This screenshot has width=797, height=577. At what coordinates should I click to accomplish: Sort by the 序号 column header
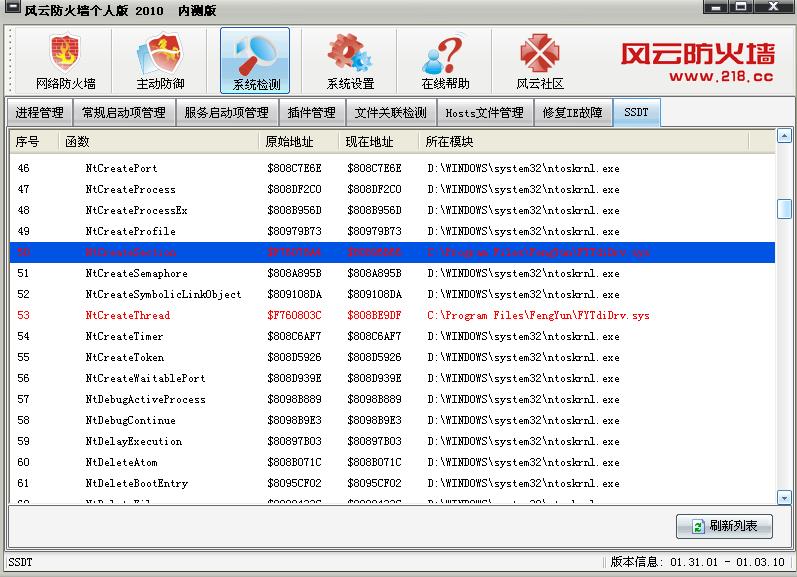click(x=34, y=141)
